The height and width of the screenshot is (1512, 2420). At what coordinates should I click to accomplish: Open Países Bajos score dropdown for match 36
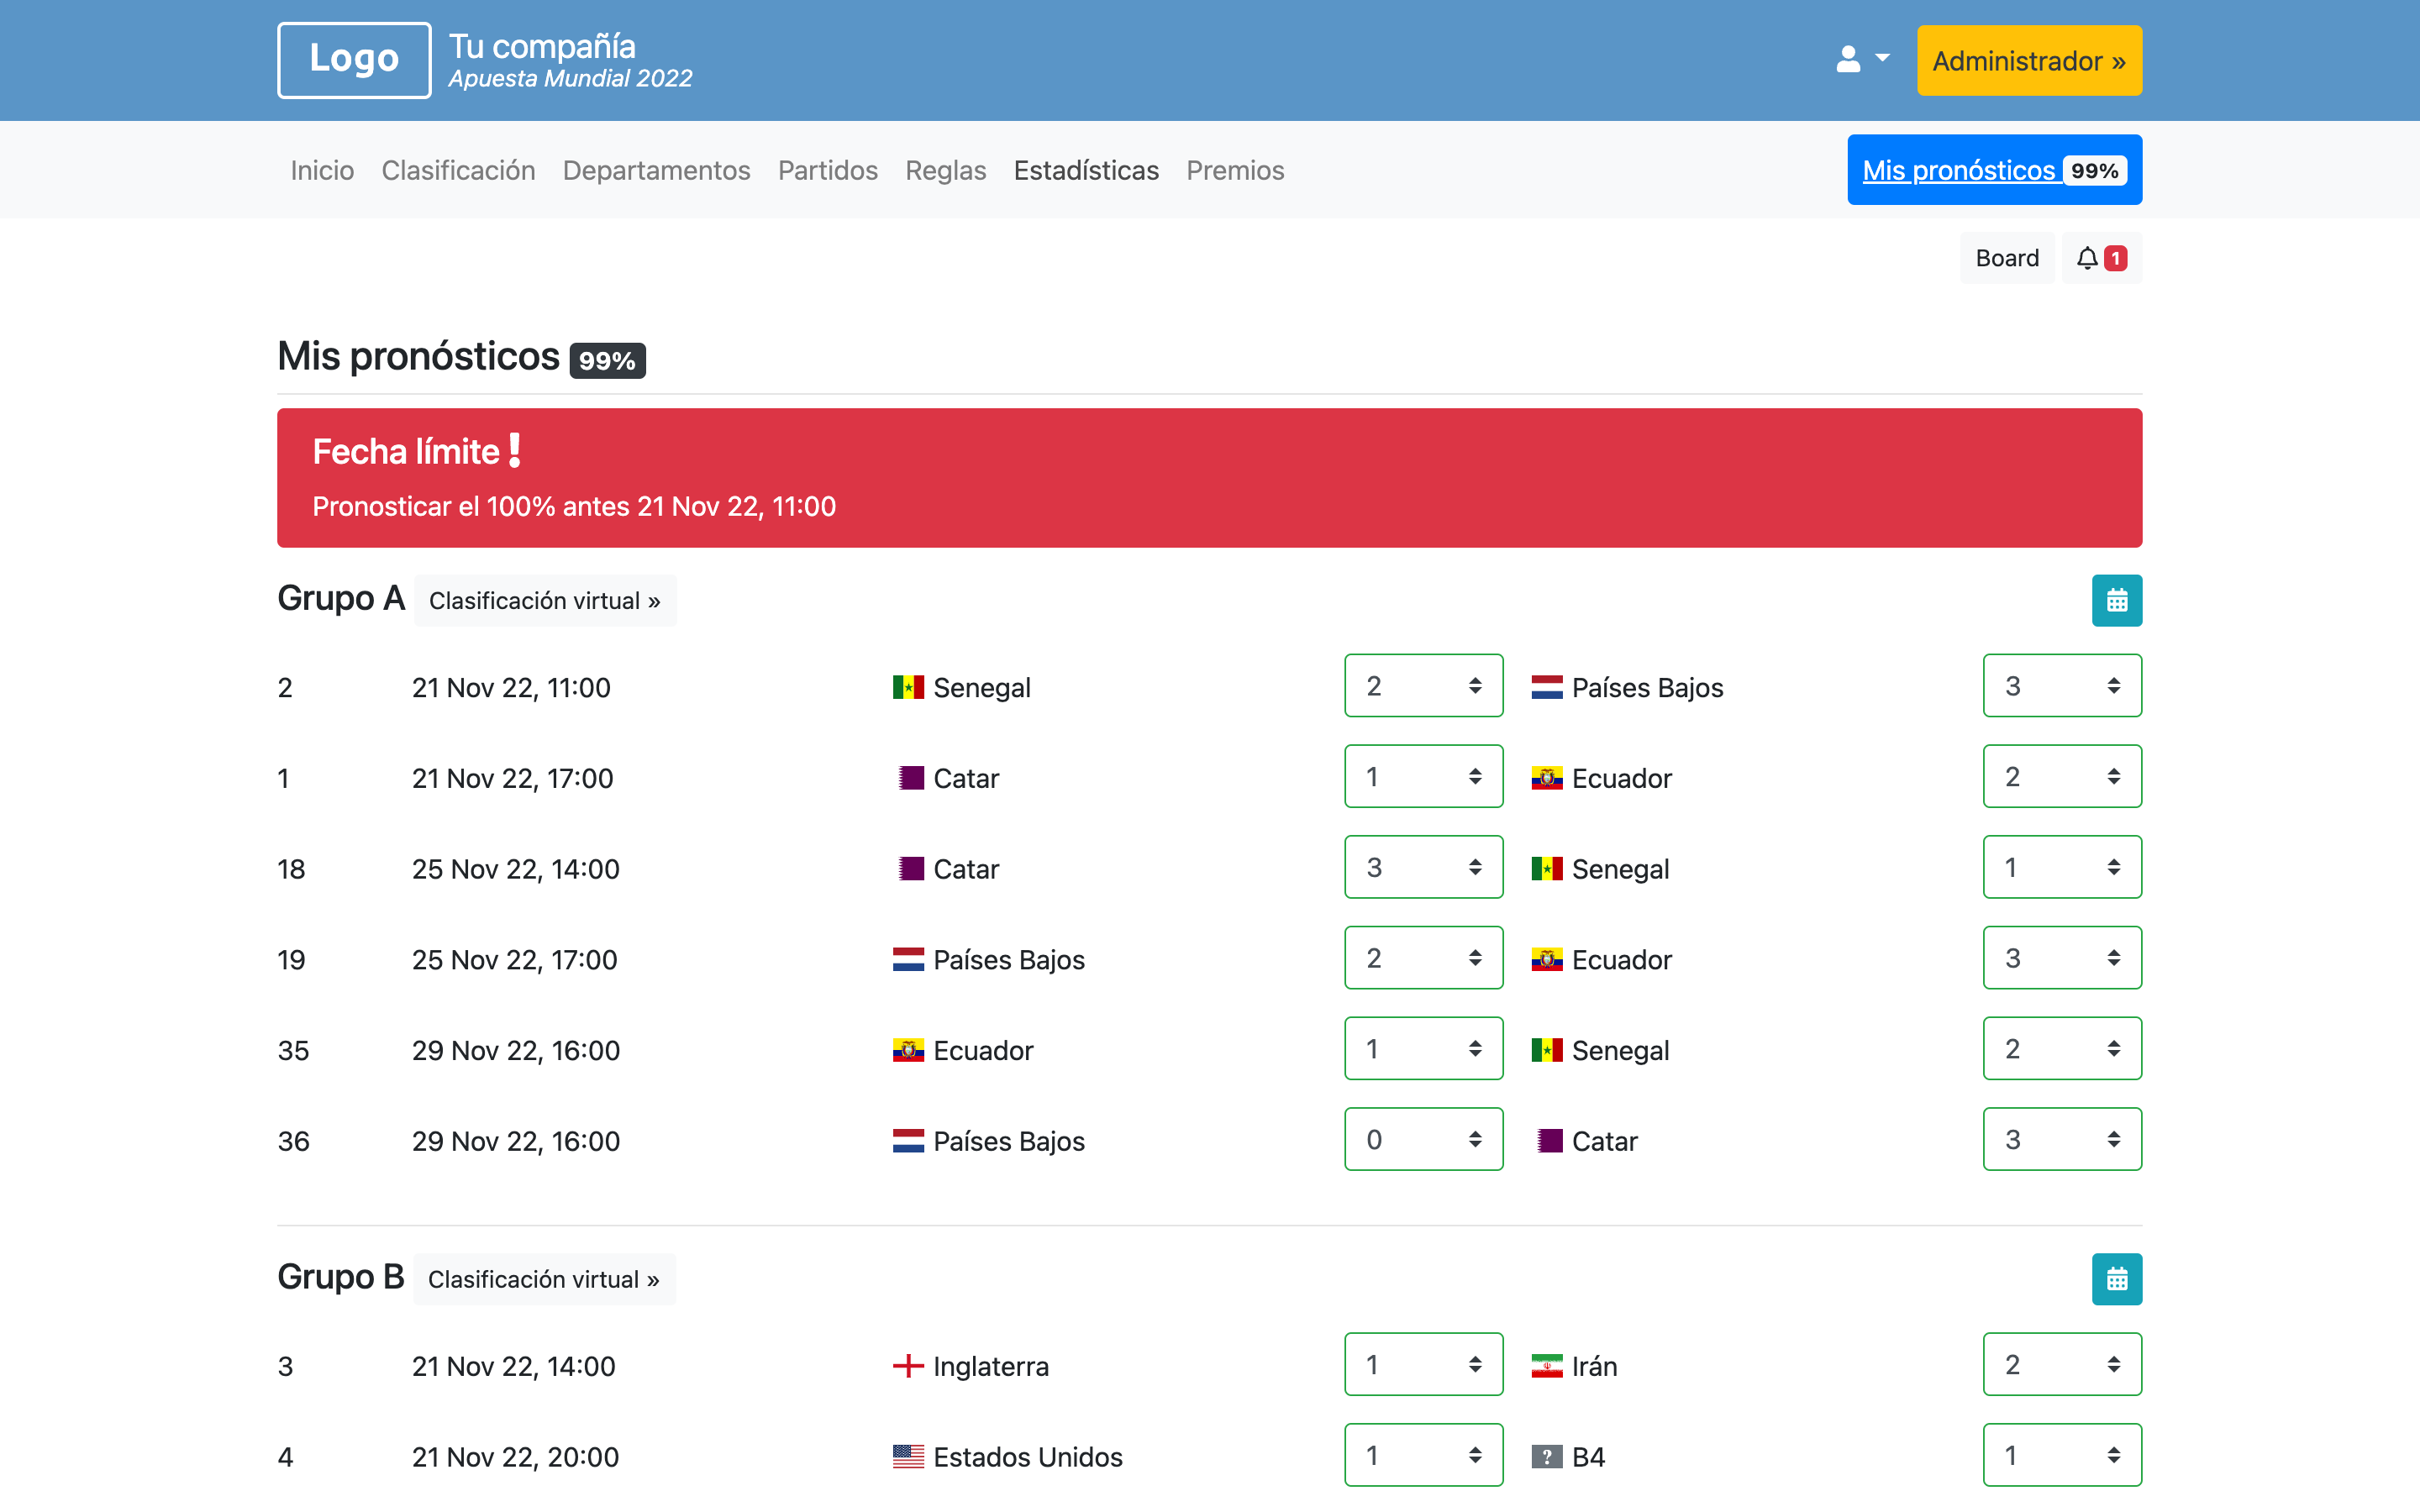point(1423,1139)
